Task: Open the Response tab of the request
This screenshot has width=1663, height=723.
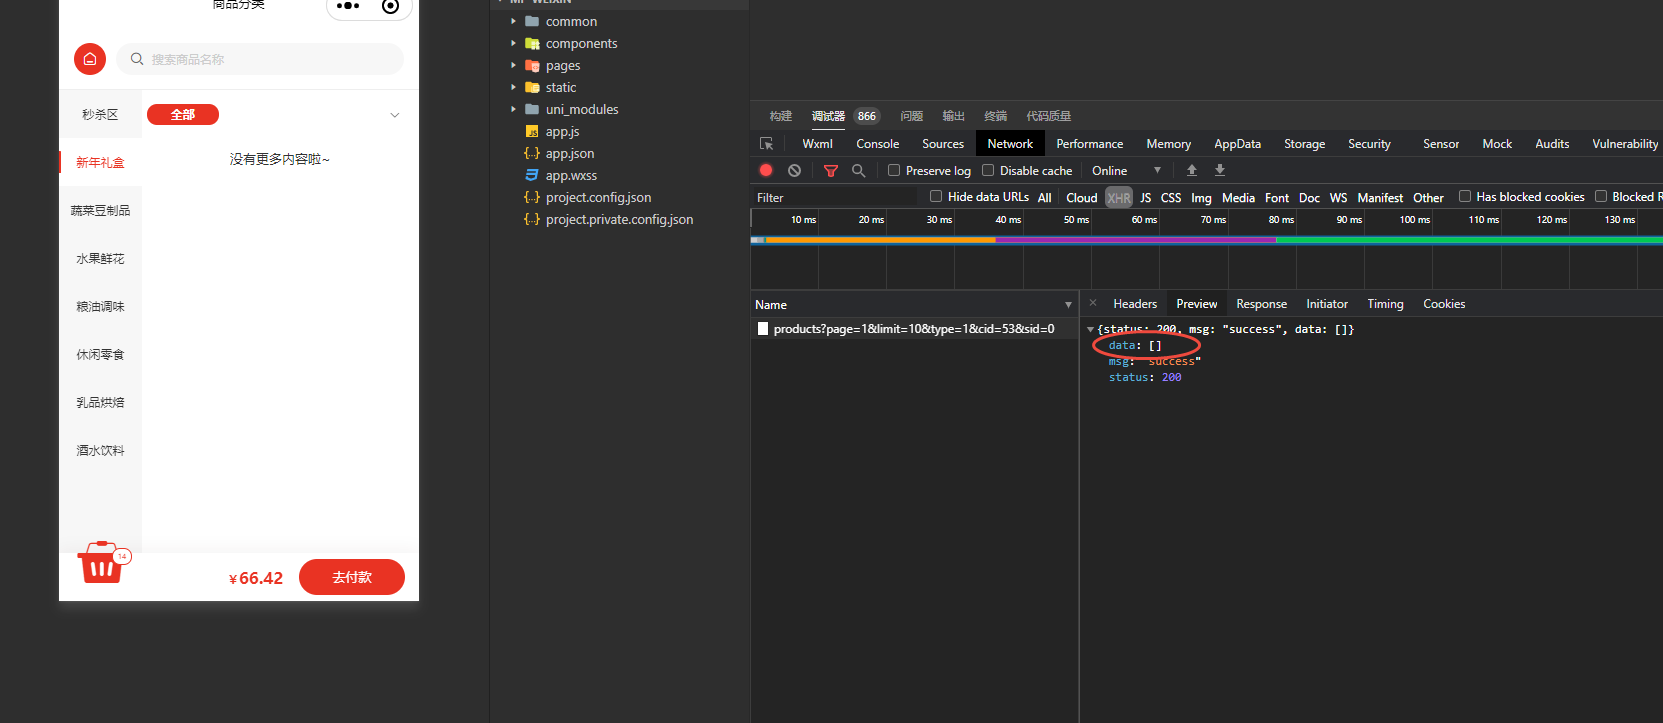Action: [x=1261, y=304]
